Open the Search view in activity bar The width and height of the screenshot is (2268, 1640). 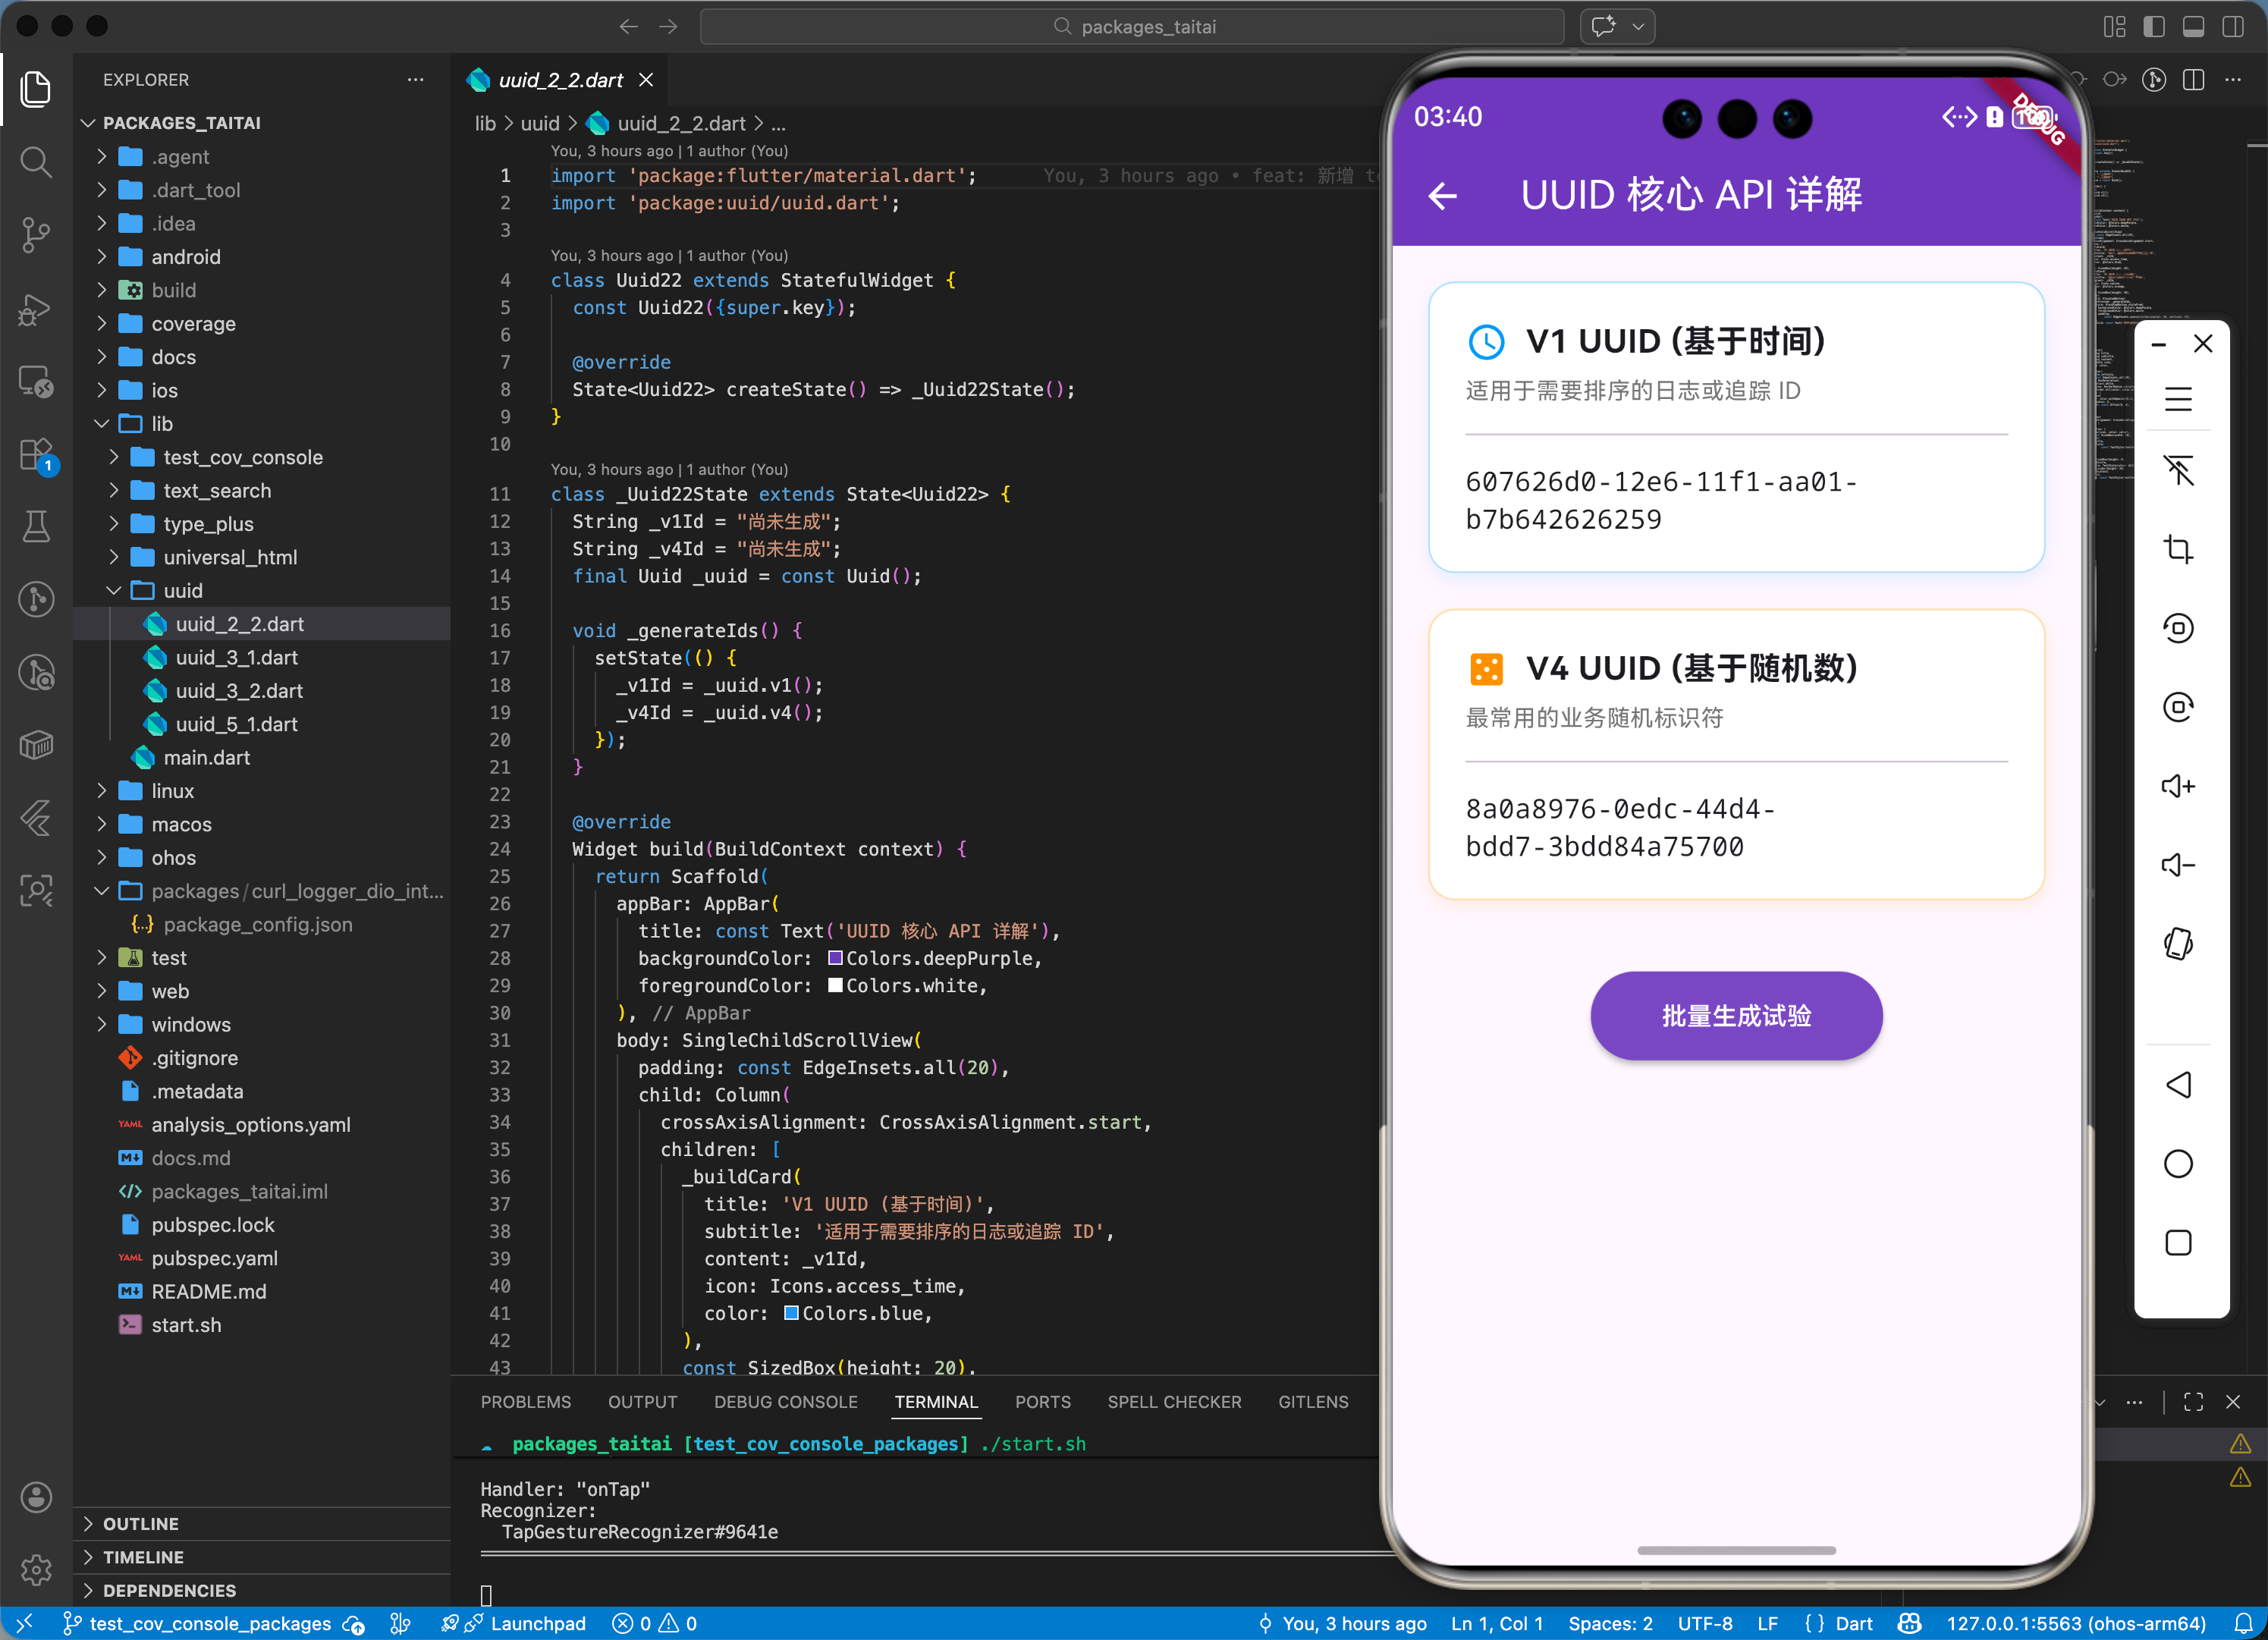click(36, 162)
